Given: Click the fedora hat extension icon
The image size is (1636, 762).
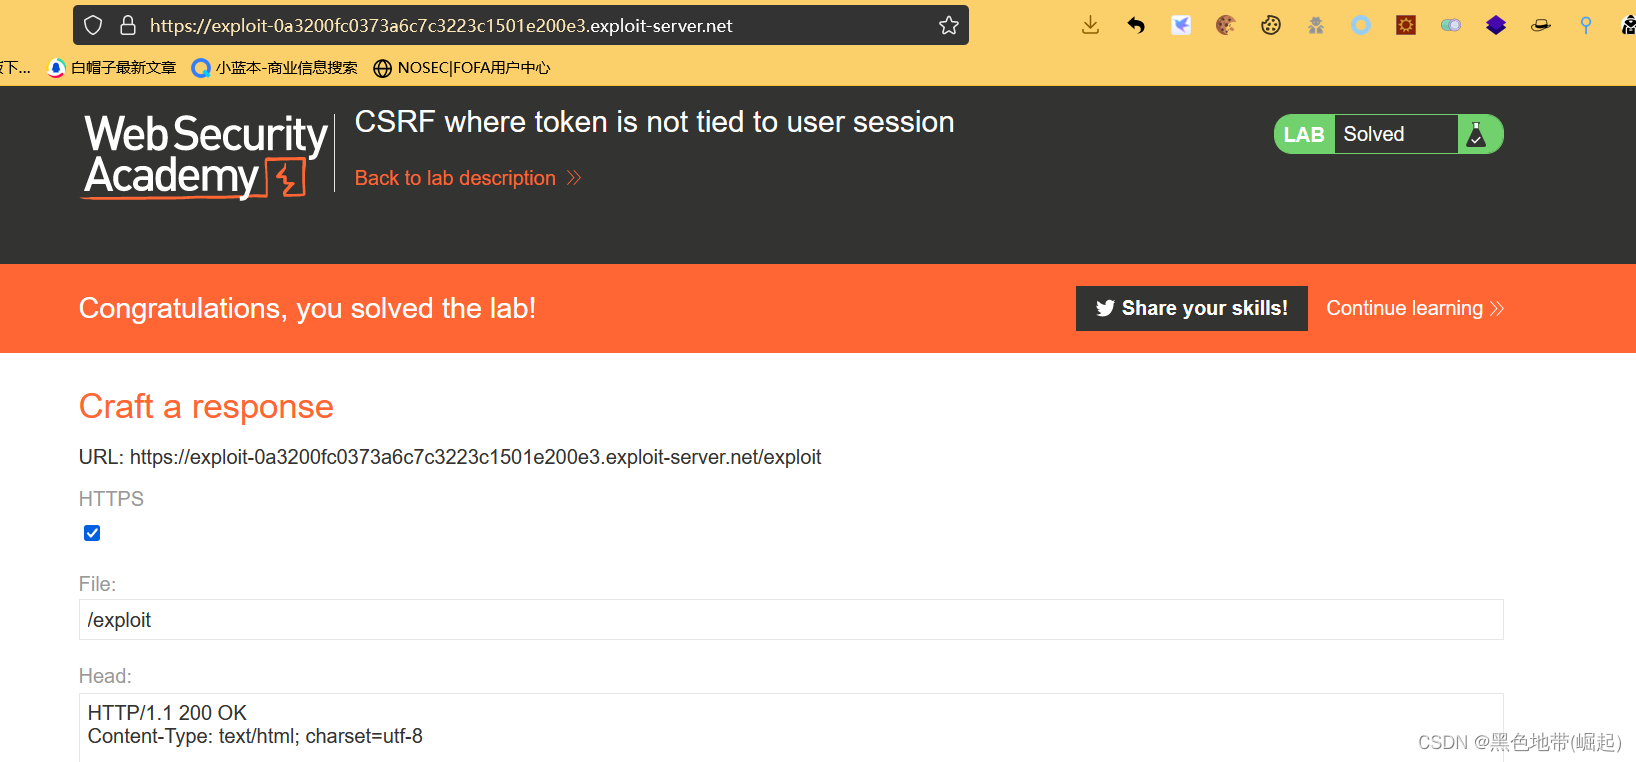Looking at the screenshot, I should tap(1540, 25).
